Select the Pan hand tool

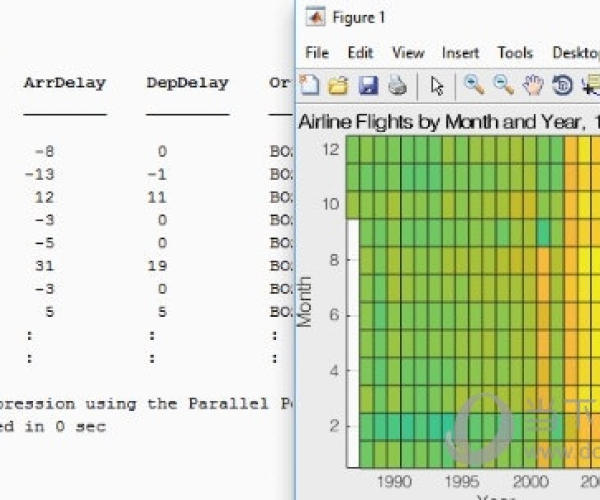533,86
